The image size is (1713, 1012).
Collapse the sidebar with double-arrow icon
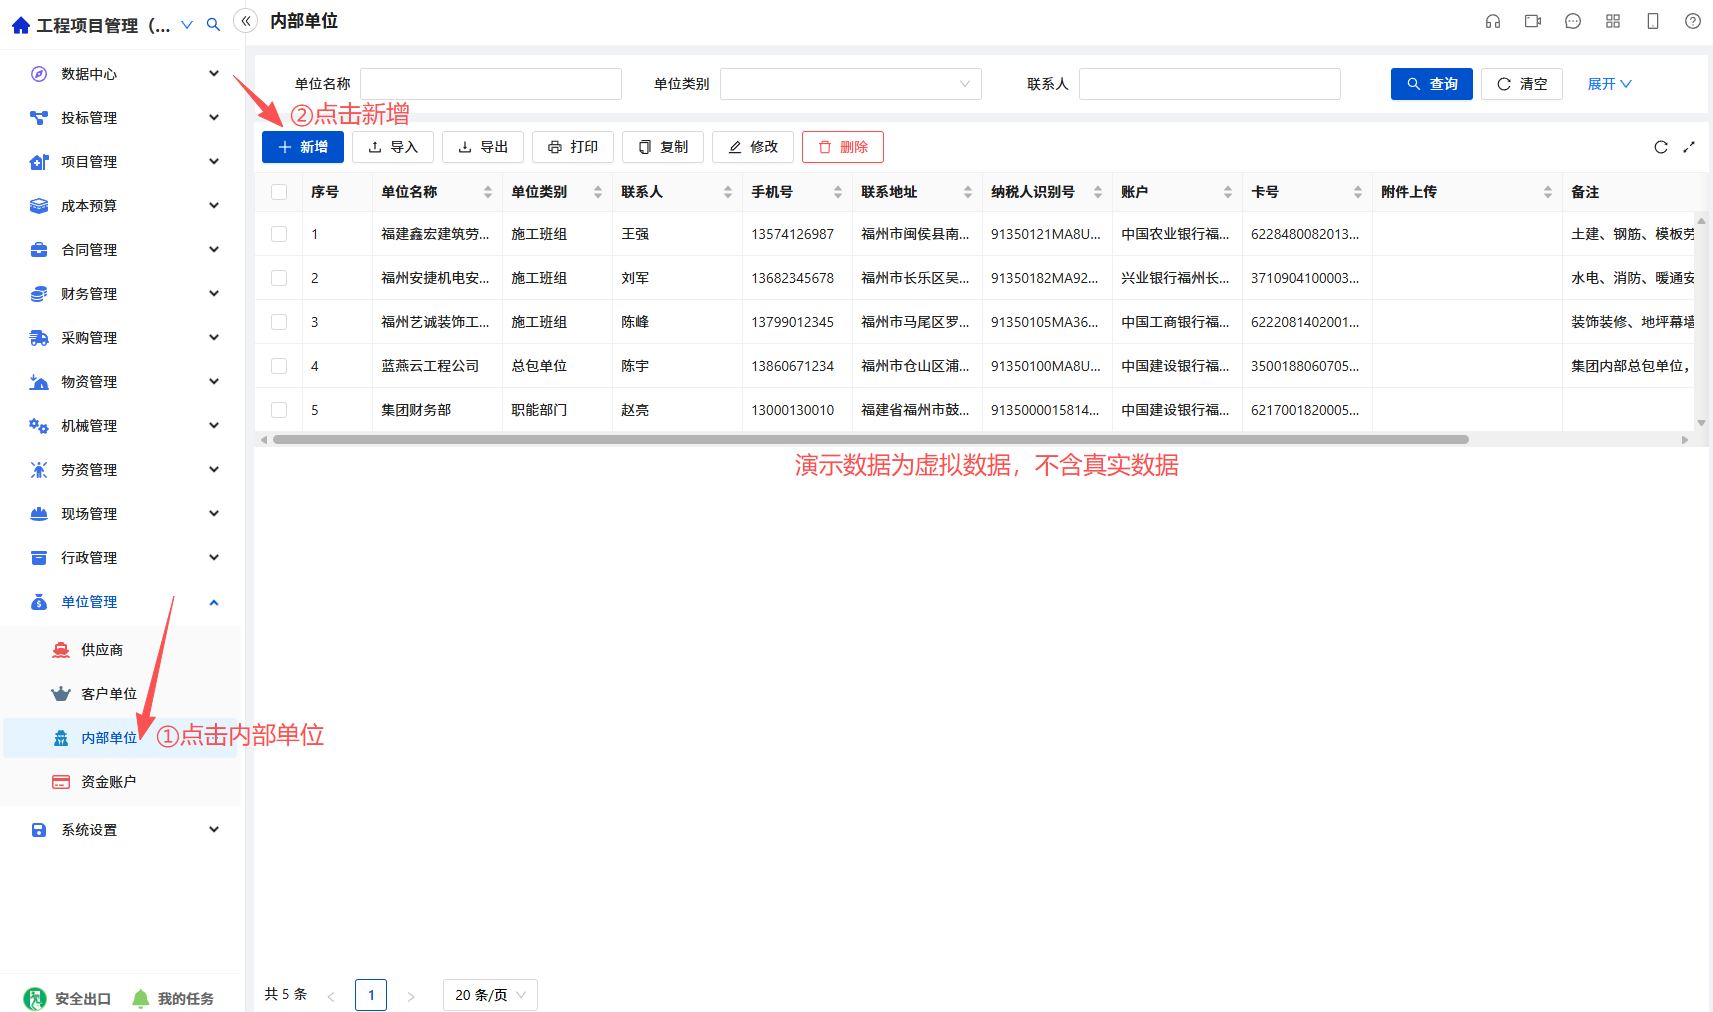[x=246, y=21]
